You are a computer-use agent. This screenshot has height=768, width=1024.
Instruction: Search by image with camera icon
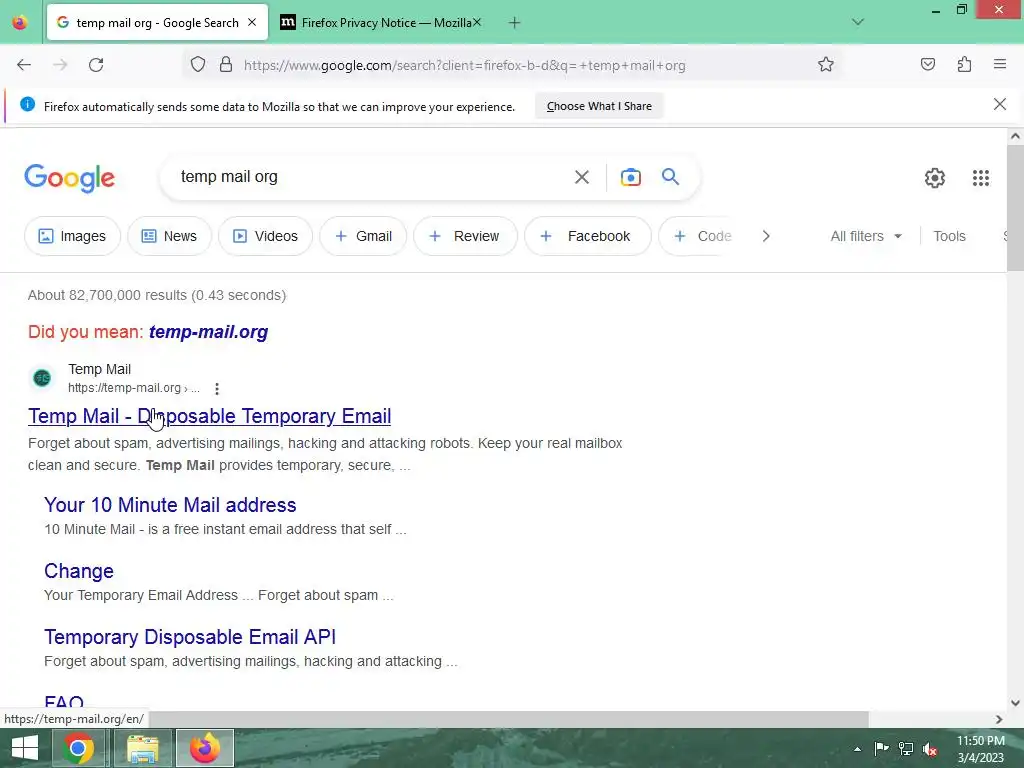pyautogui.click(x=631, y=177)
